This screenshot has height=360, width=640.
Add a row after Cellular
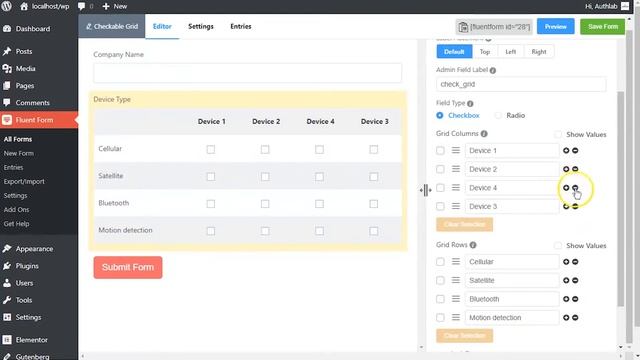pos(566,262)
